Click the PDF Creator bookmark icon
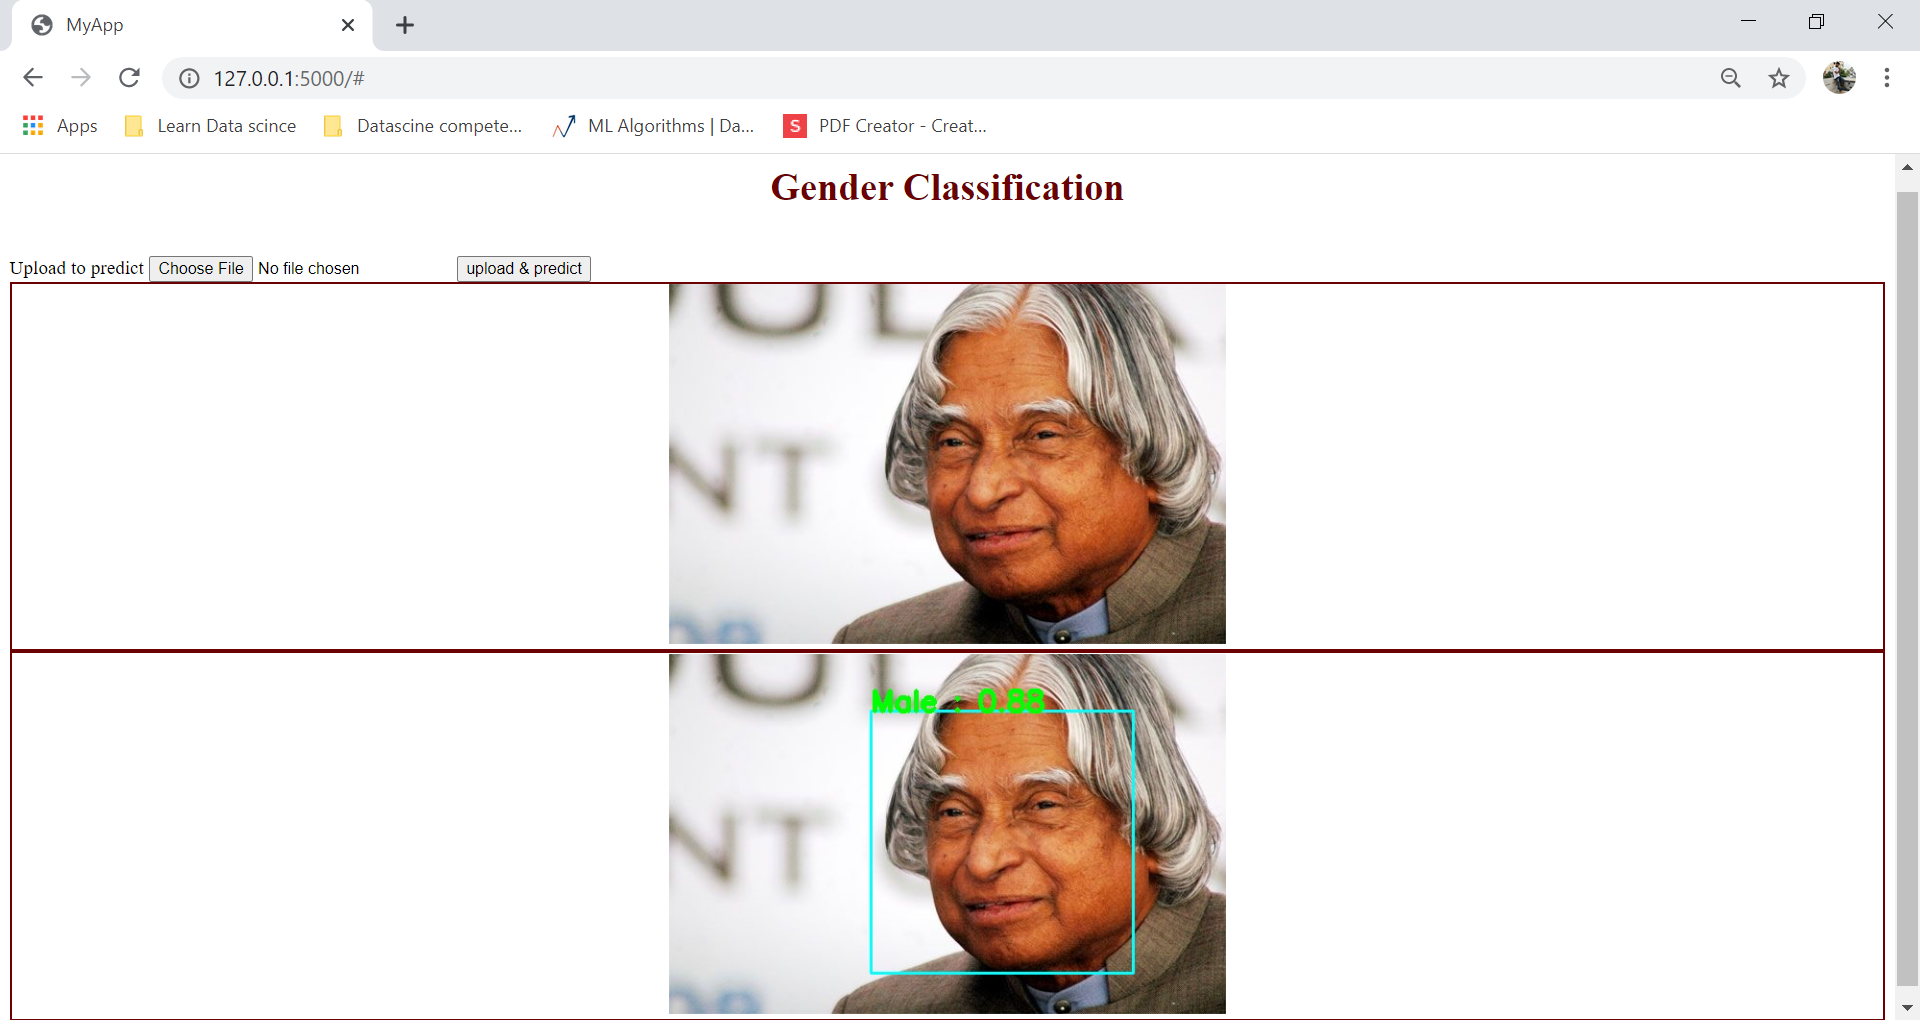This screenshot has width=1920, height=1020. point(794,125)
